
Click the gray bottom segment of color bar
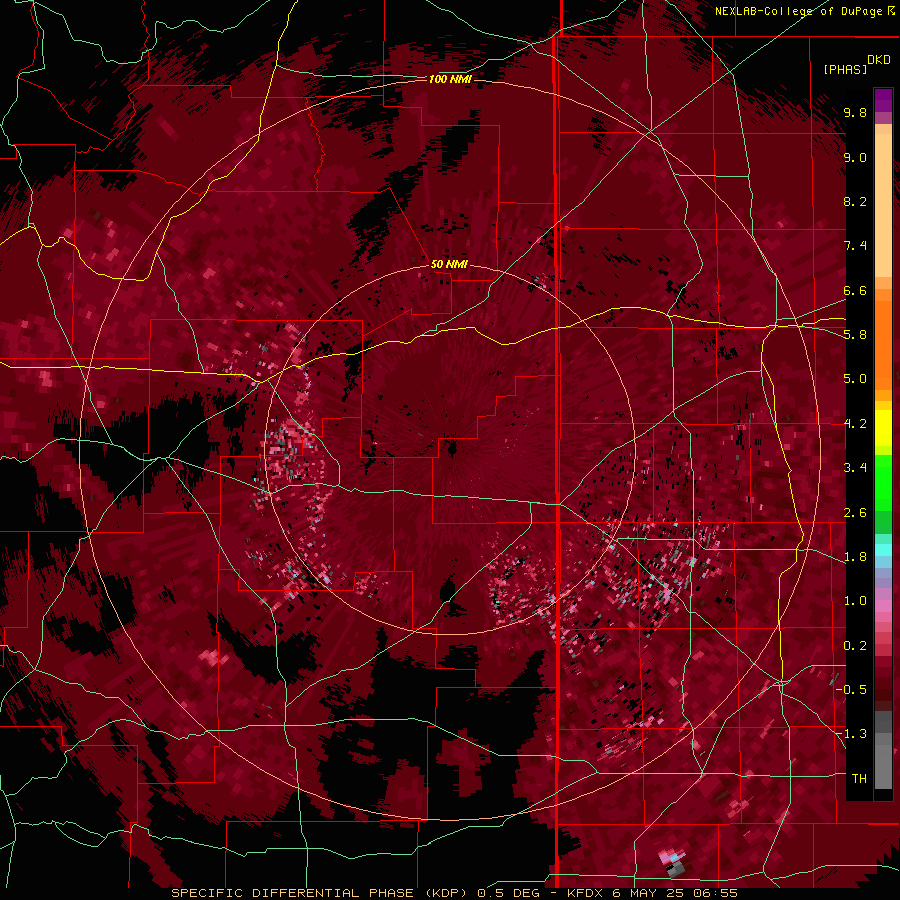click(883, 760)
